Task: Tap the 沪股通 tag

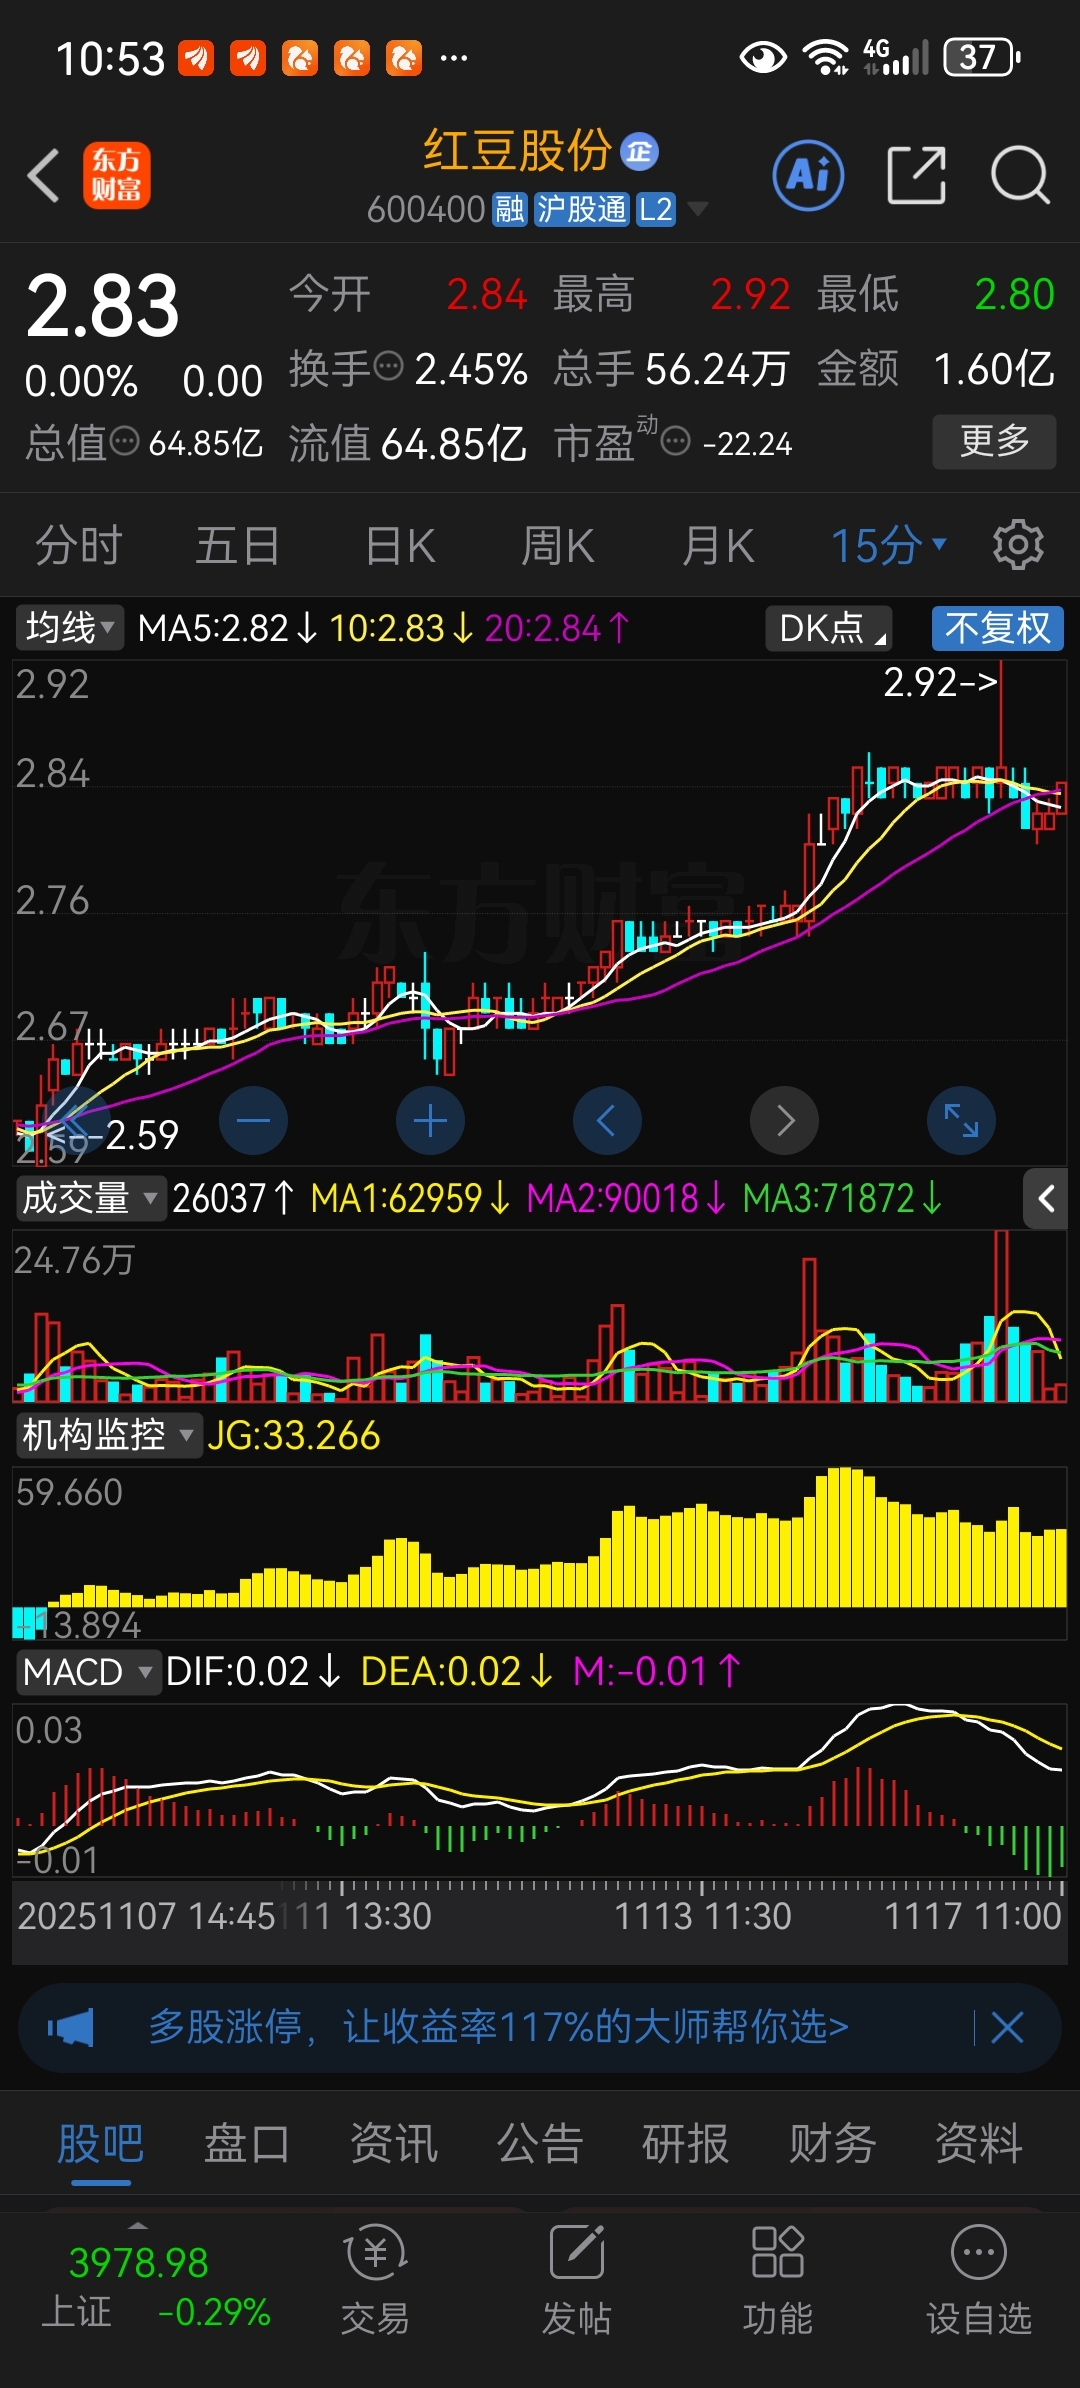Action: click(582, 210)
